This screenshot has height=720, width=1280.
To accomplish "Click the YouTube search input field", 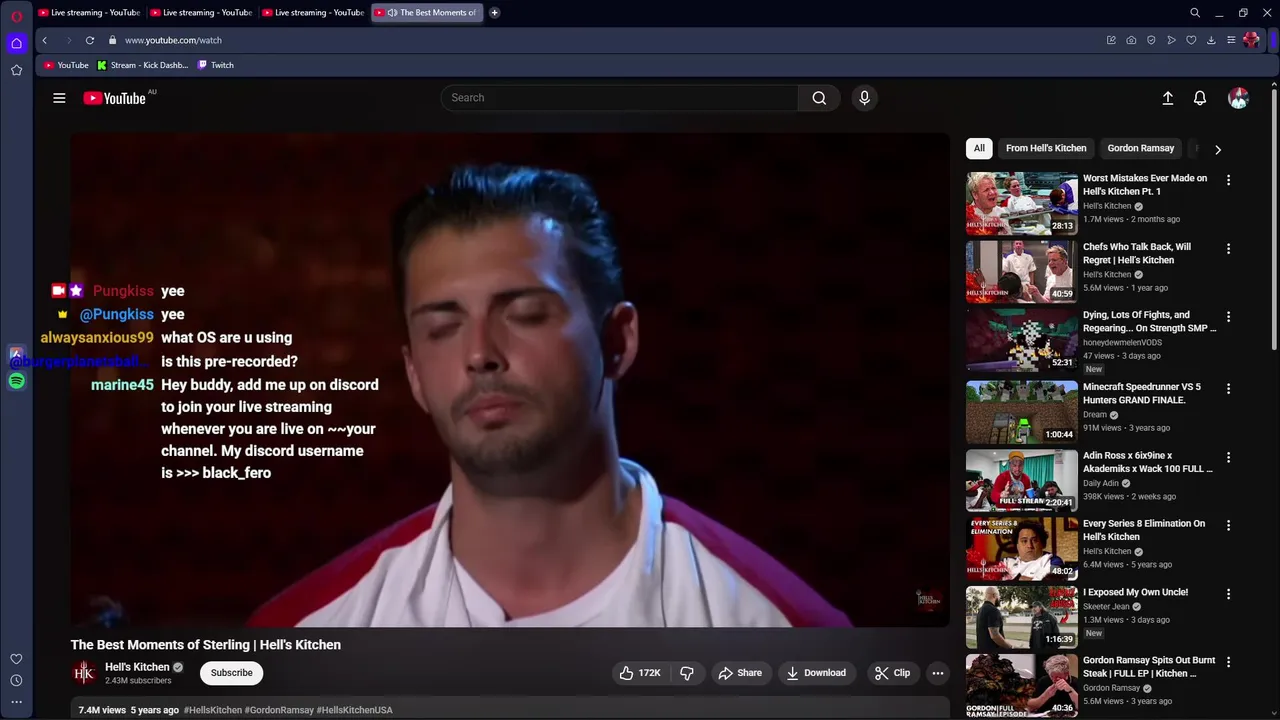I will pos(620,98).
